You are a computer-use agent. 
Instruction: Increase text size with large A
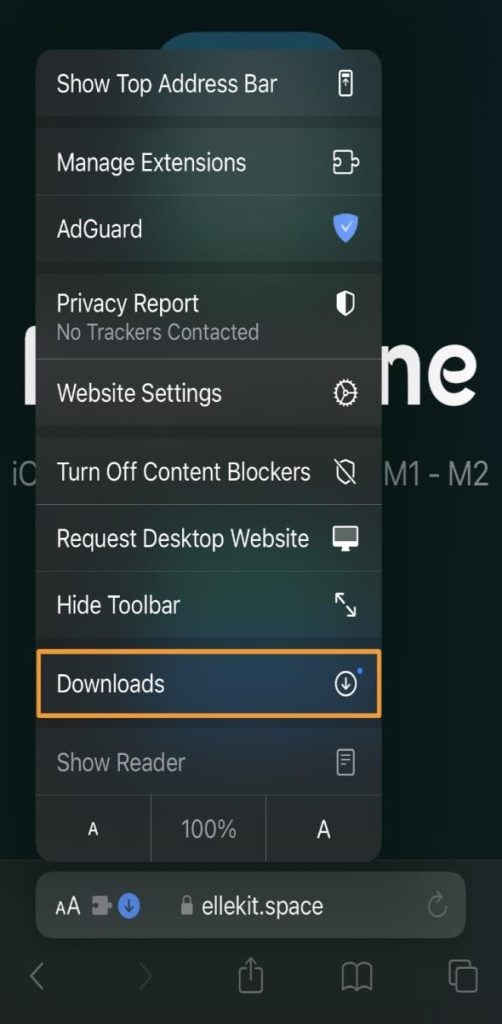(324, 829)
